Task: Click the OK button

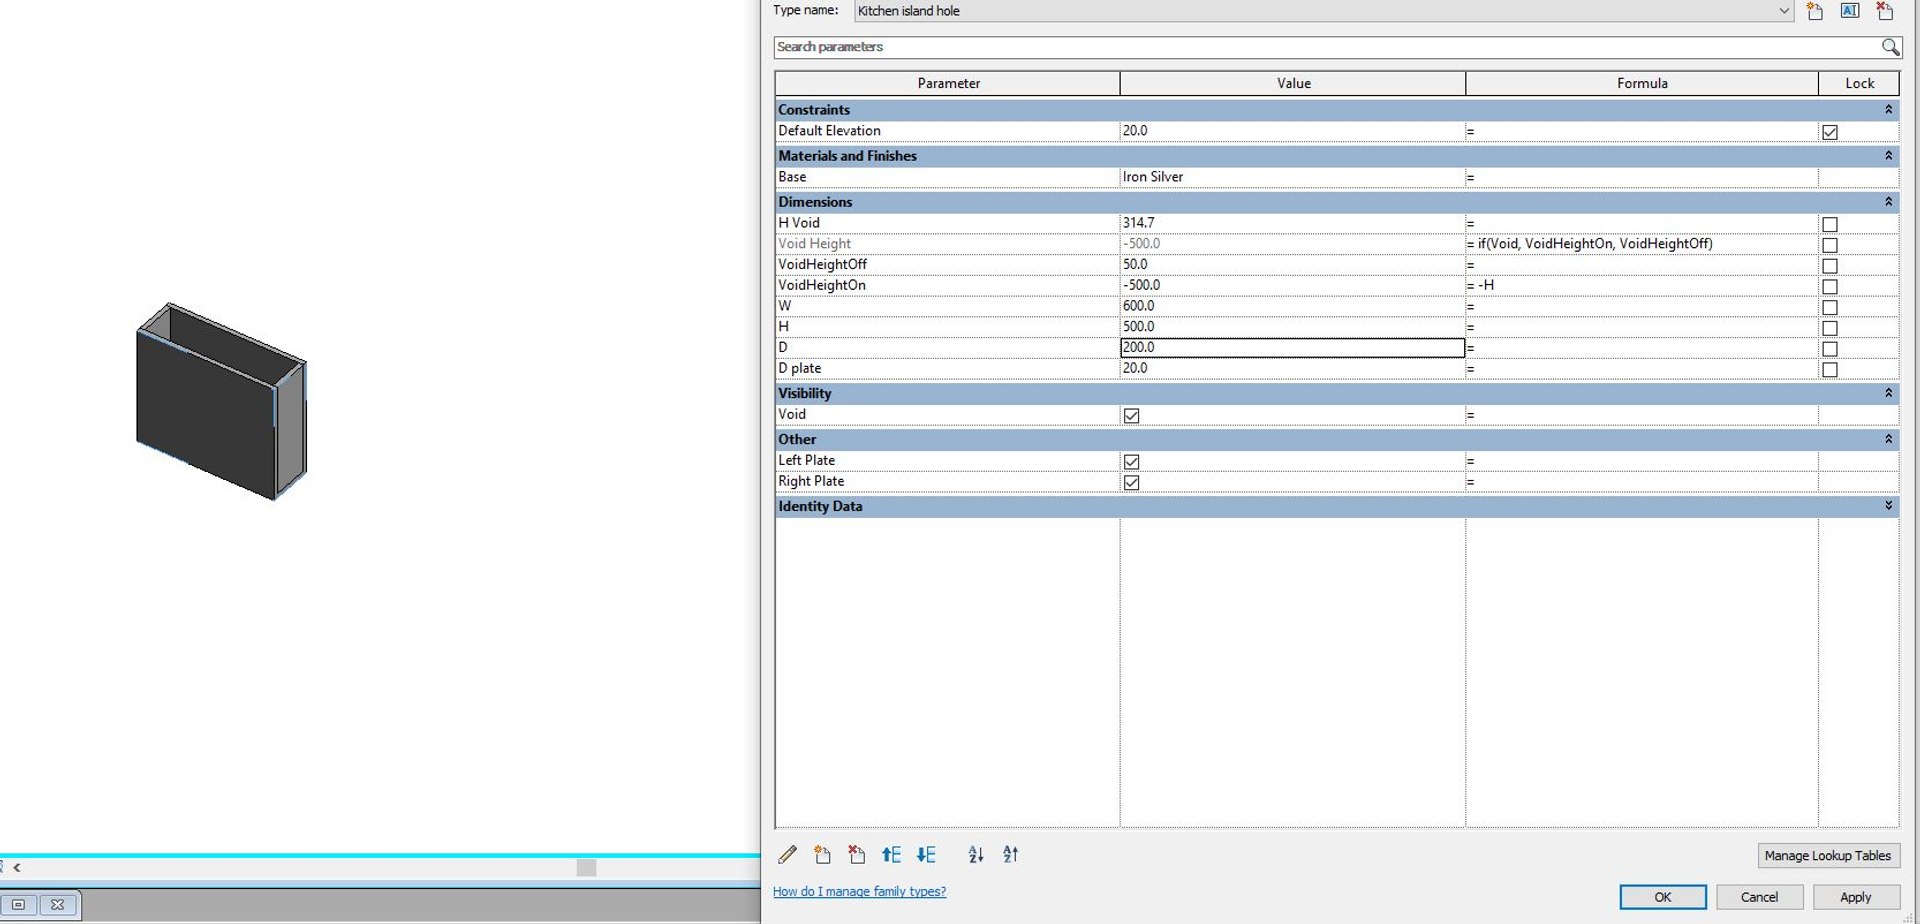Action: coord(1663,897)
